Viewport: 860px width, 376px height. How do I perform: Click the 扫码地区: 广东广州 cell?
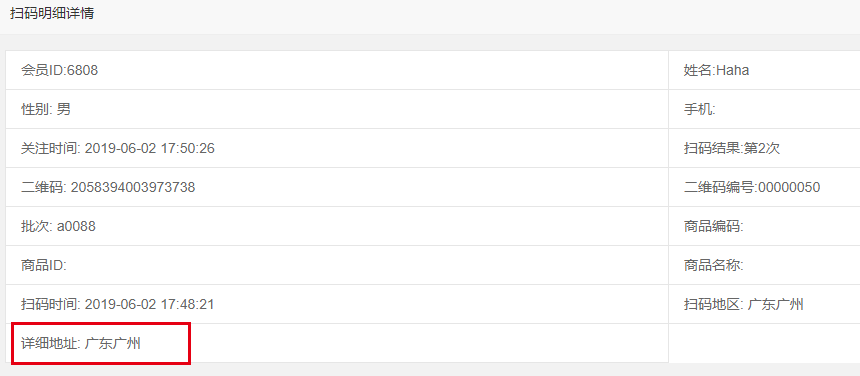click(764, 304)
